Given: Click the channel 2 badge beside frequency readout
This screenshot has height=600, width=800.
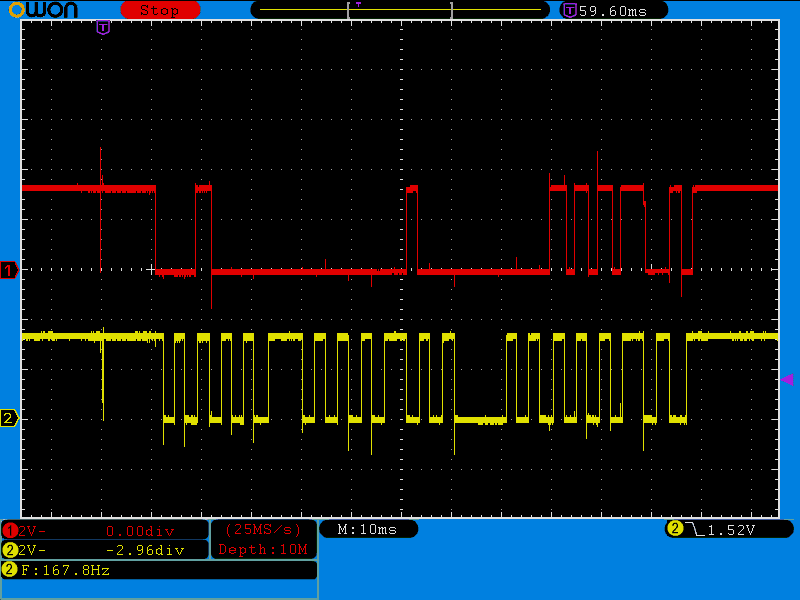Looking at the screenshot, I should [10, 570].
